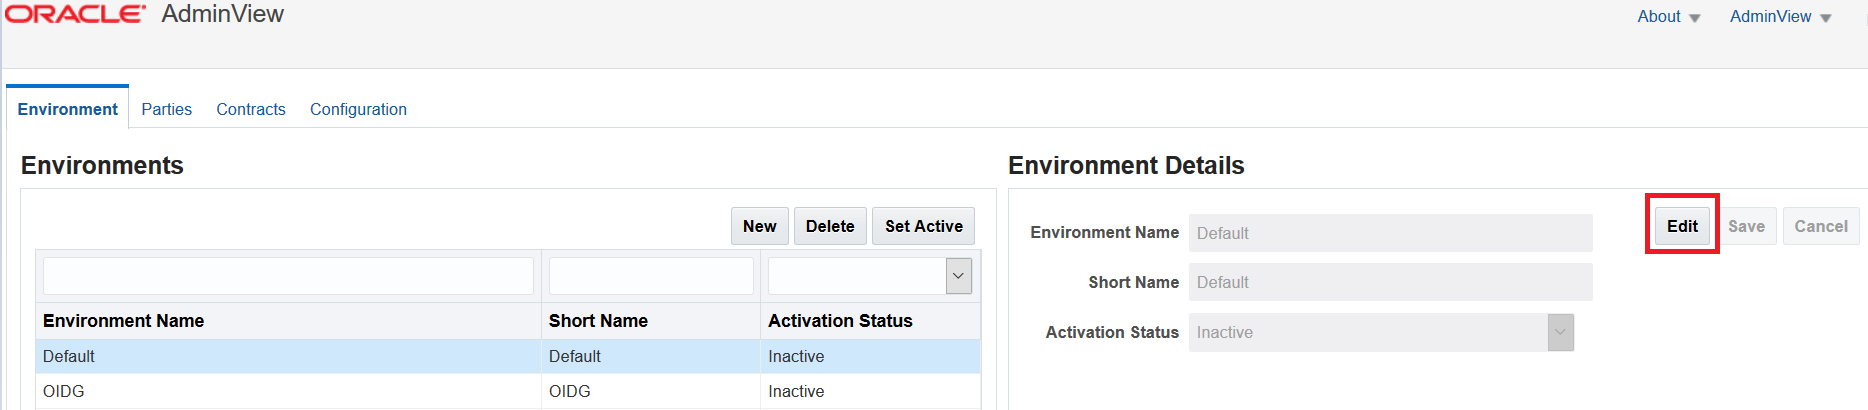Open the Parties tab
This screenshot has width=1868, height=410.
(167, 109)
